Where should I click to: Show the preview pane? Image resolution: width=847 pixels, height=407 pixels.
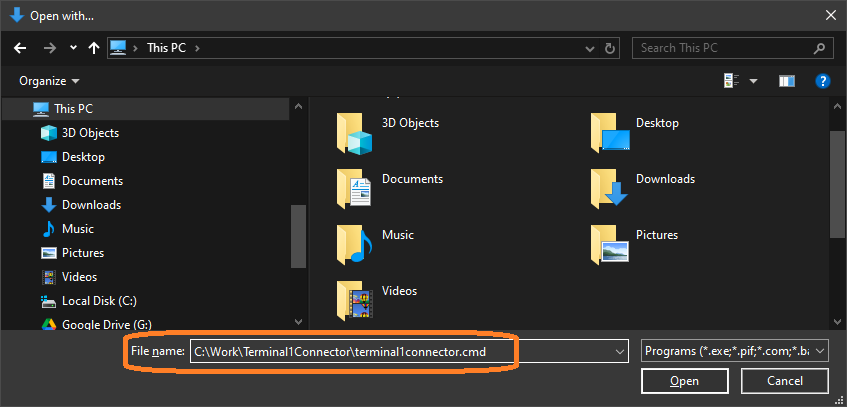[x=786, y=81]
